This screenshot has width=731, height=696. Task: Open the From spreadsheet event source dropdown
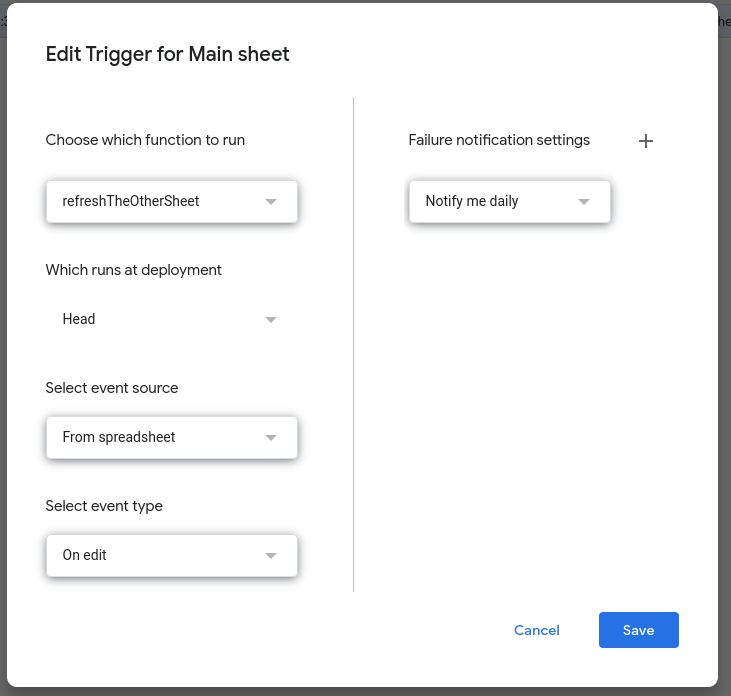pyautogui.click(x=172, y=437)
